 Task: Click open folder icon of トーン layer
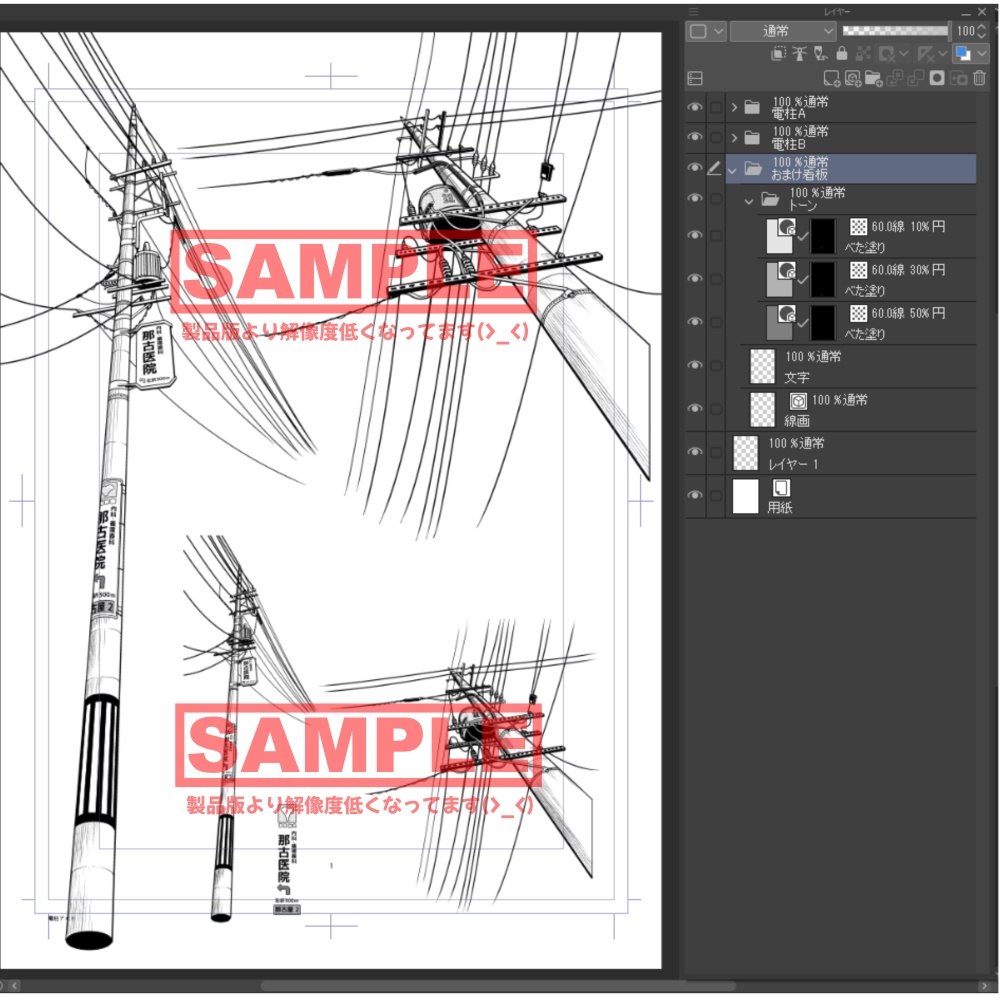770,199
